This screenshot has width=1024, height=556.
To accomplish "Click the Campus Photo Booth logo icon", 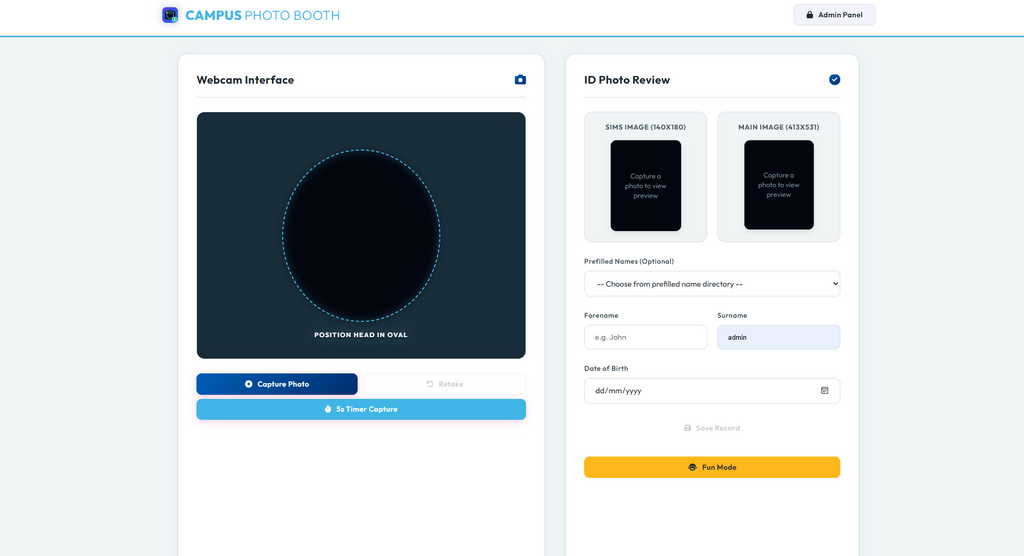I will [170, 15].
